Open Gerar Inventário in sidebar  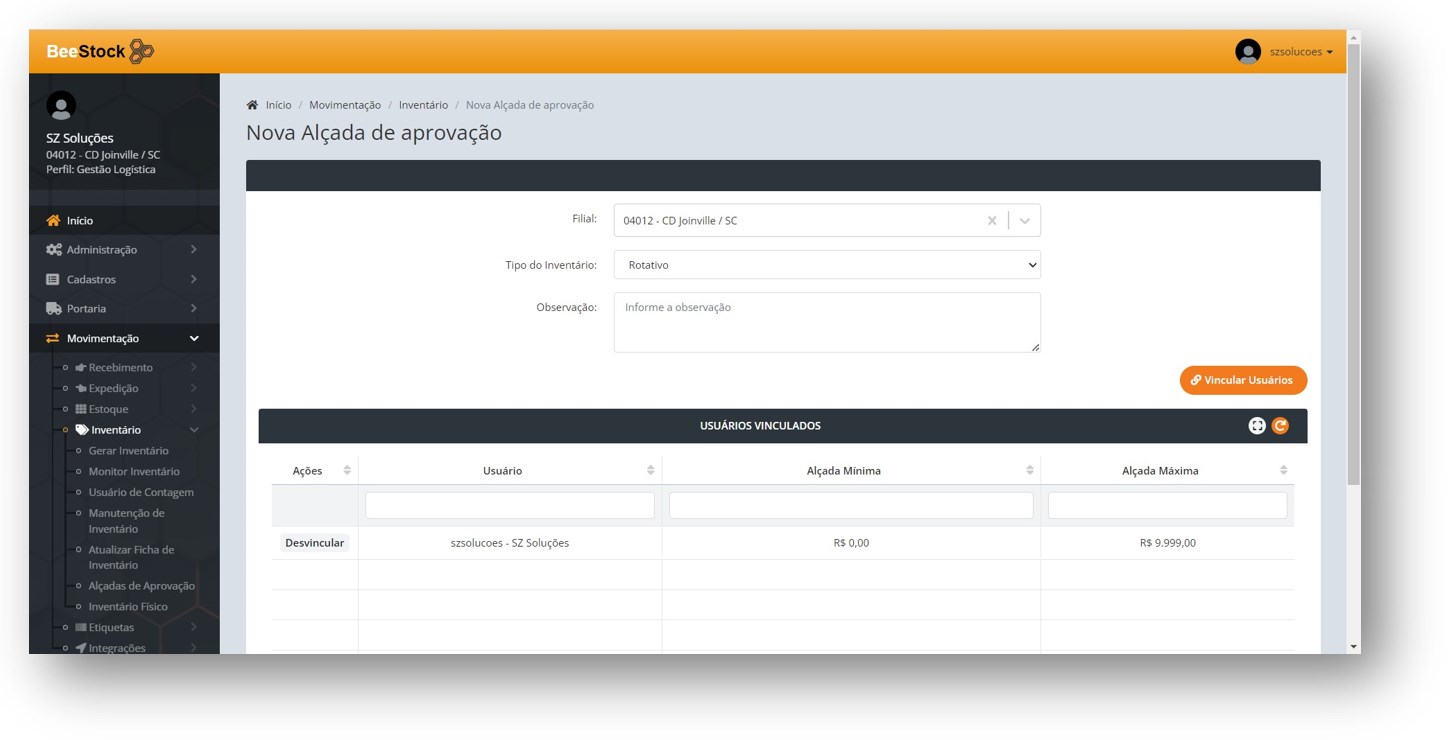click(x=128, y=451)
